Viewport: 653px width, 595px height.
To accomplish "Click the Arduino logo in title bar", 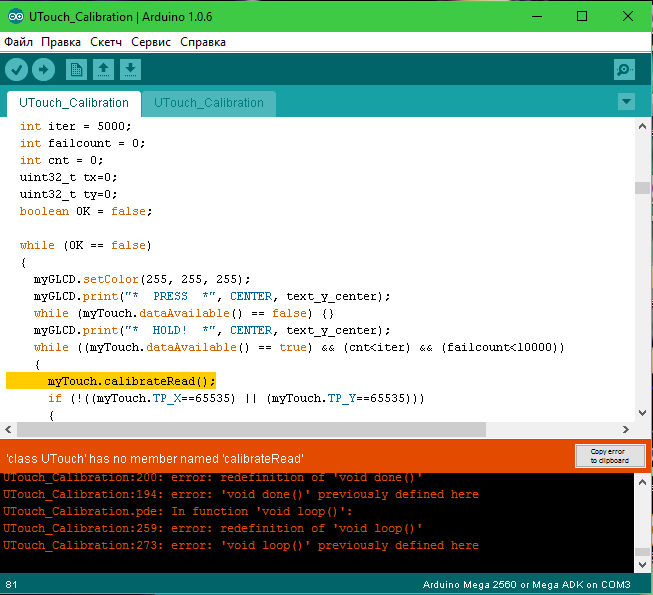I will click(13, 16).
